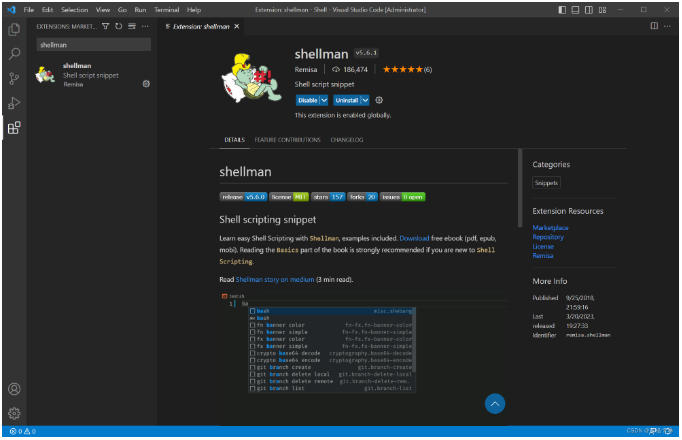
Task: Open gear for shellman in sidebar list
Action: pyautogui.click(x=146, y=83)
